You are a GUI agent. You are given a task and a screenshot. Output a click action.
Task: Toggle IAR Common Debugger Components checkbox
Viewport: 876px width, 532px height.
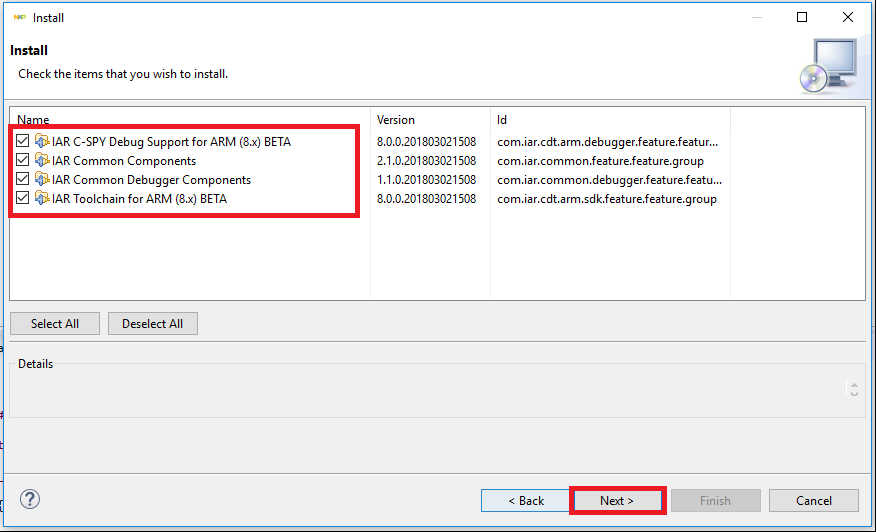point(22,179)
